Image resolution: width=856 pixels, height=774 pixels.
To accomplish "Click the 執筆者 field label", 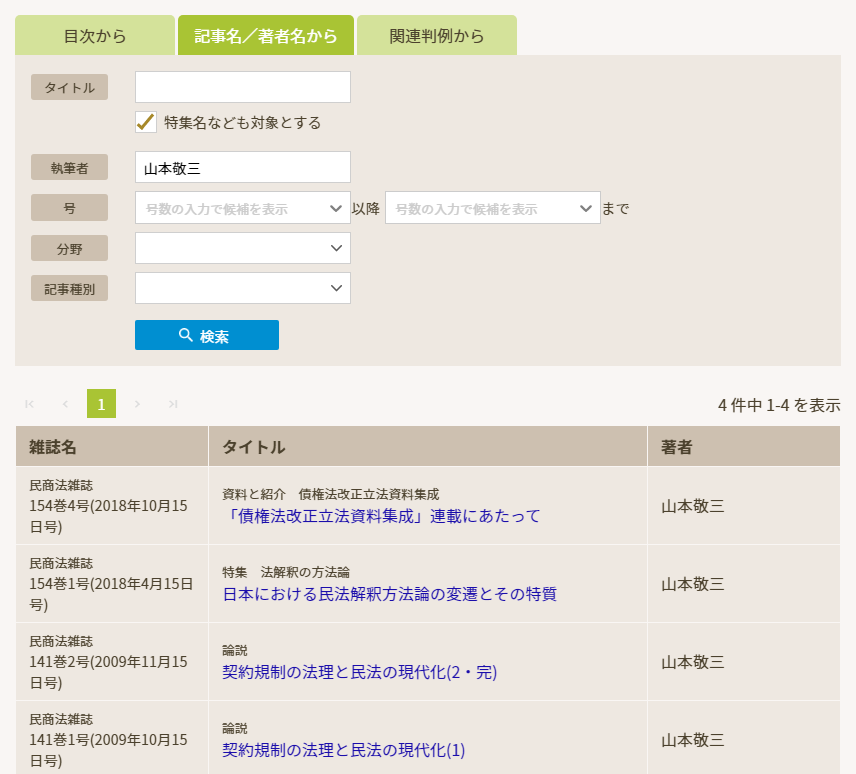I will (x=69, y=168).
